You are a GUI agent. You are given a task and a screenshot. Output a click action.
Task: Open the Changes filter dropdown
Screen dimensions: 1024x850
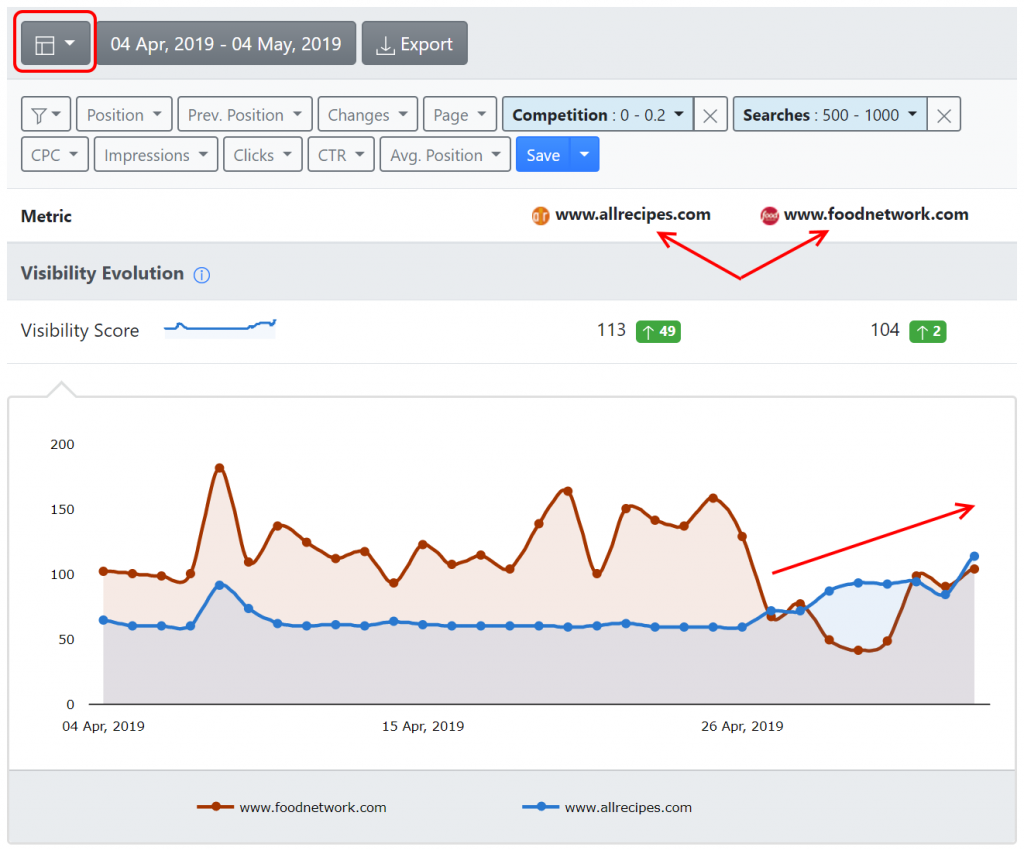368,114
